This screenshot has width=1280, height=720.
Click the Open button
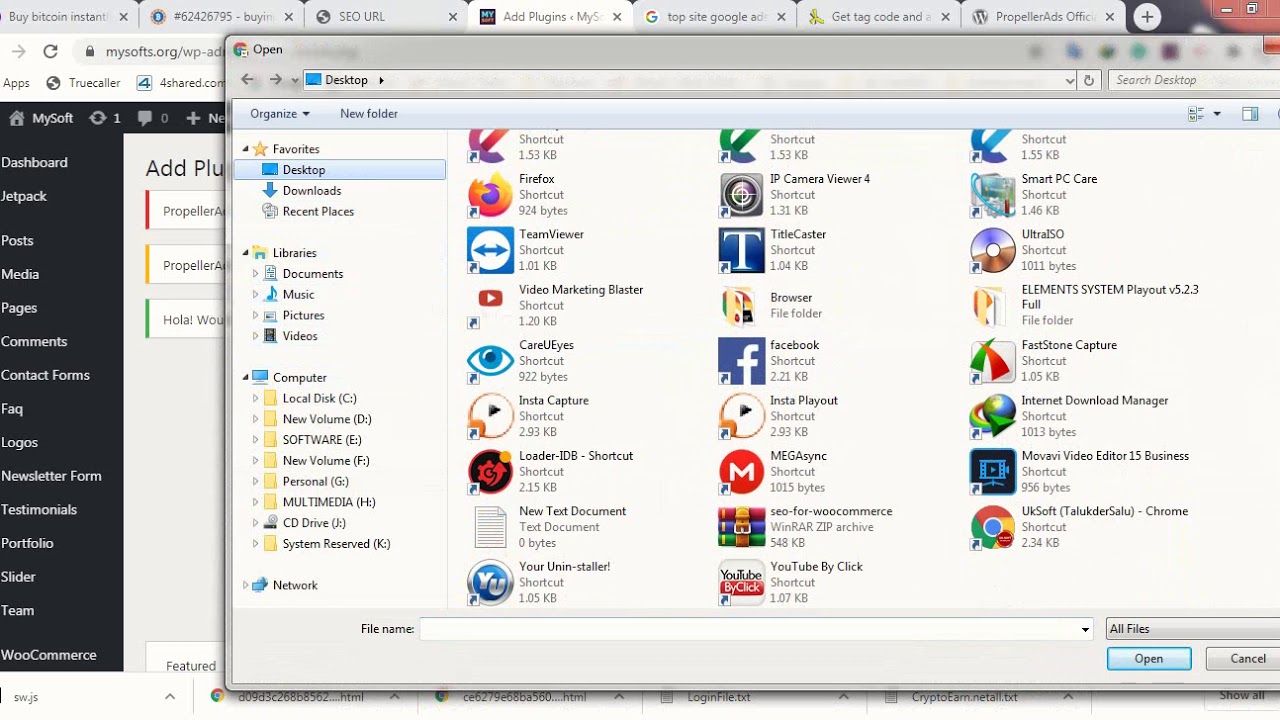coord(1149,659)
